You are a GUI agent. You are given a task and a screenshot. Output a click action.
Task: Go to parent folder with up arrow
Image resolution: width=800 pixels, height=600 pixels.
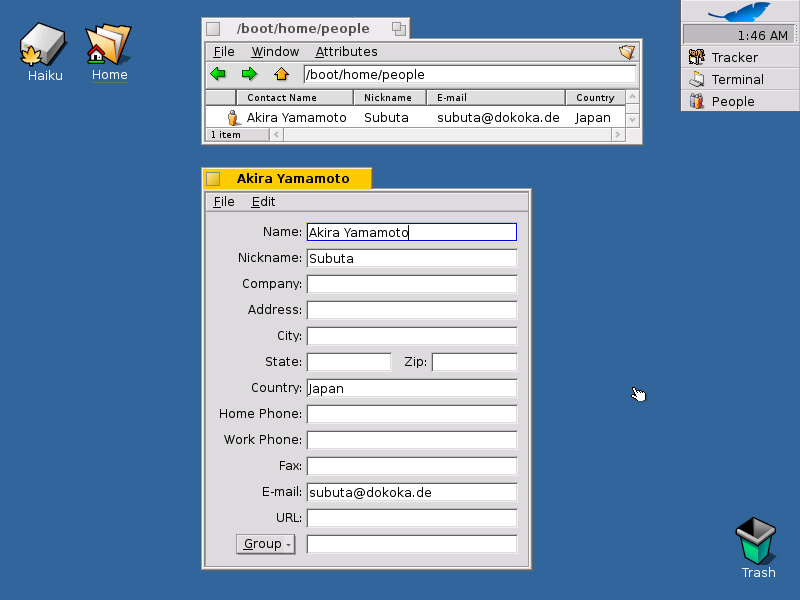coord(281,74)
